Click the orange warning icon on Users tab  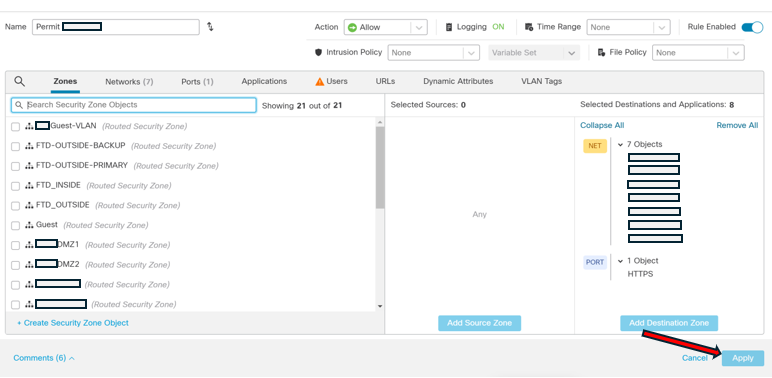pos(320,82)
